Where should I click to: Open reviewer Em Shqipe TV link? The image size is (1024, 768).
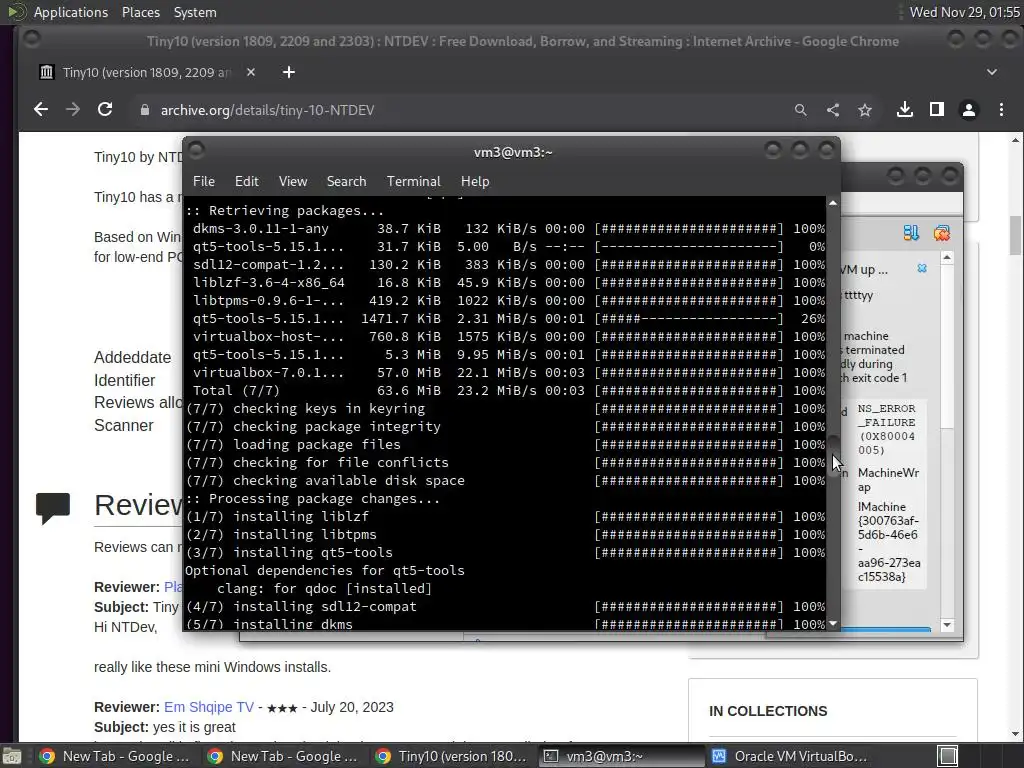209,707
